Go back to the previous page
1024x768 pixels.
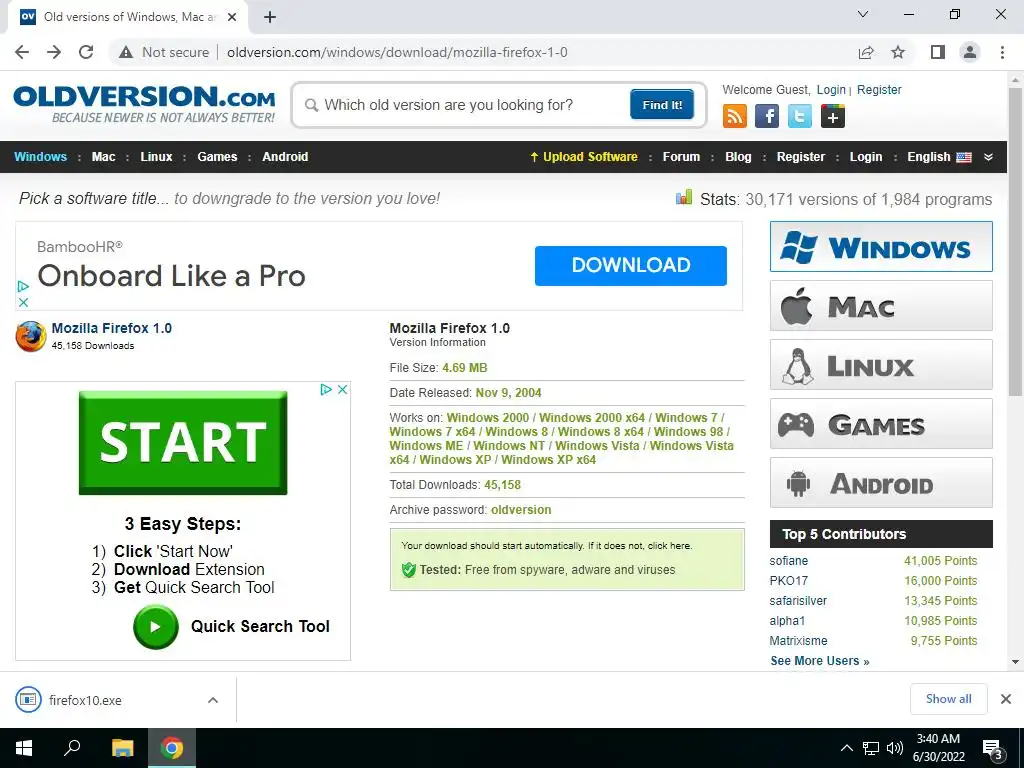22,52
